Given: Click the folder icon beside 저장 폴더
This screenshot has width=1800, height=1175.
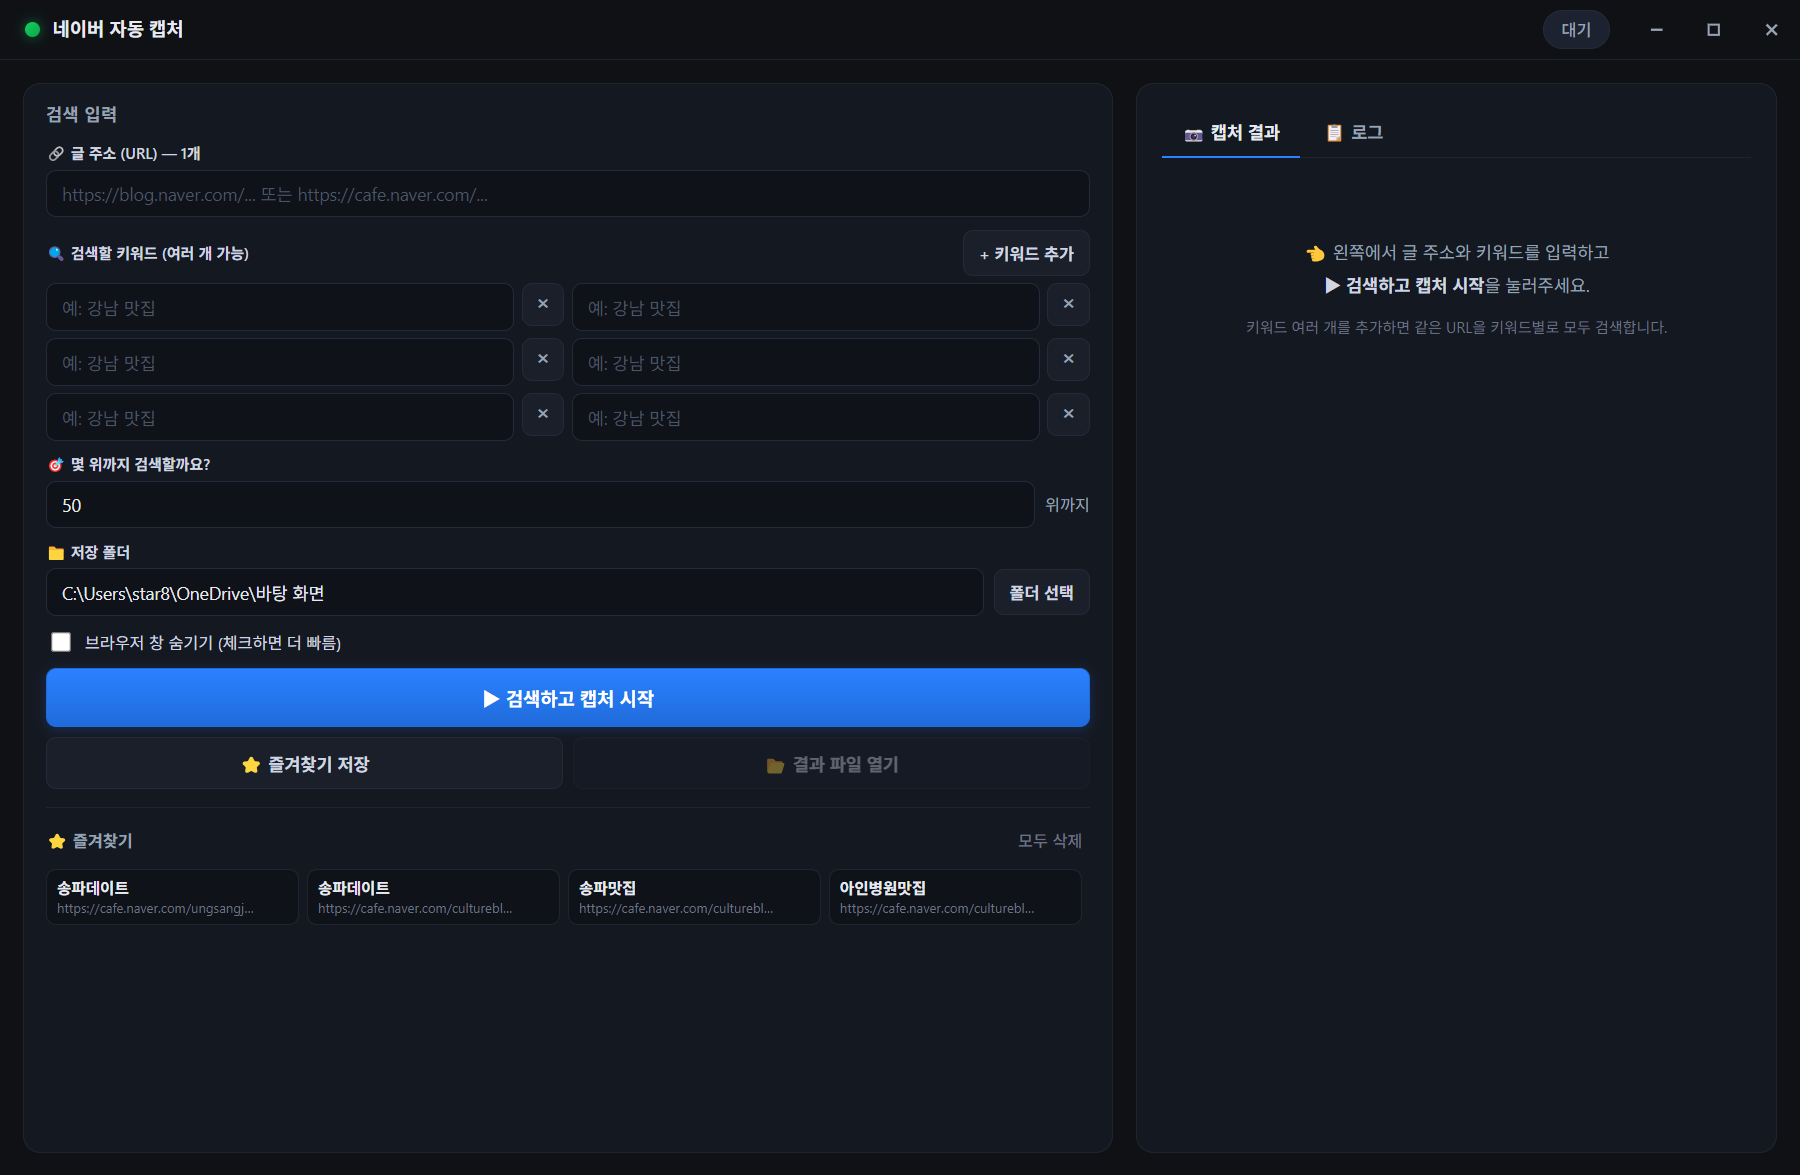Looking at the screenshot, I should pyautogui.click(x=56, y=553).
